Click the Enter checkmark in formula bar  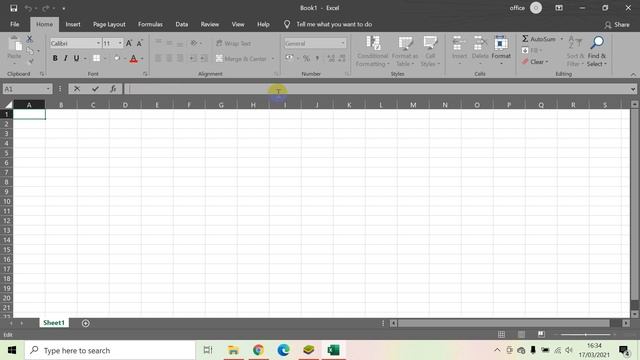[95, 89]
